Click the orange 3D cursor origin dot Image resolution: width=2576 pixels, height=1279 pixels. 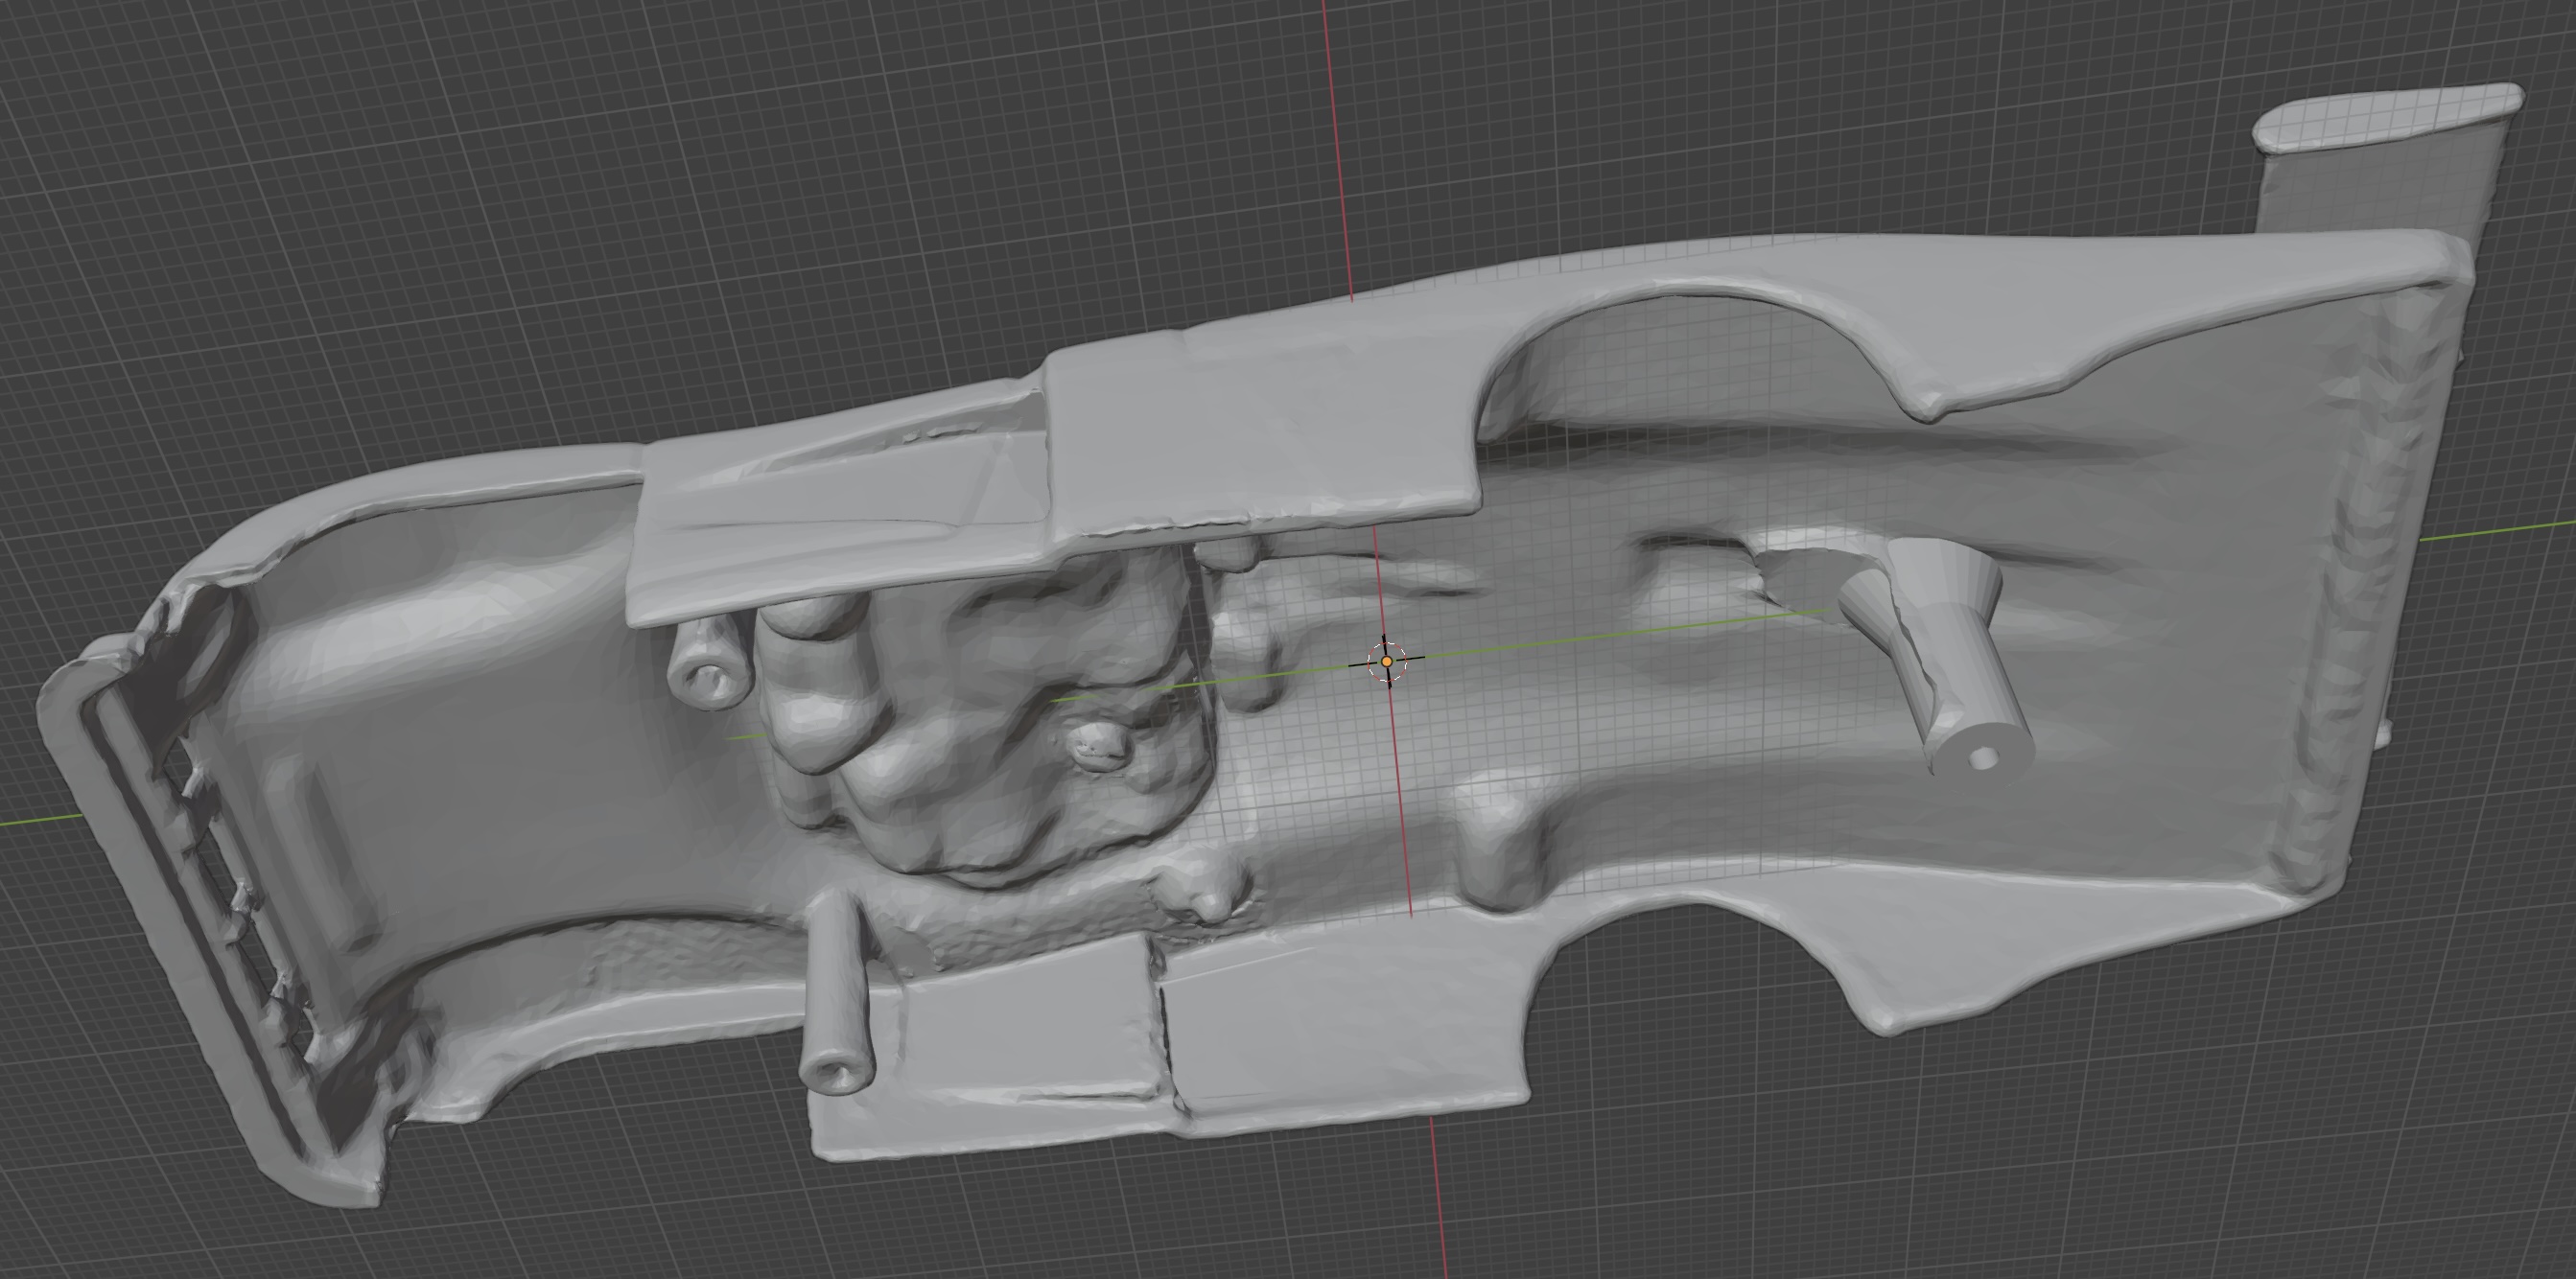click(1386, 662)
